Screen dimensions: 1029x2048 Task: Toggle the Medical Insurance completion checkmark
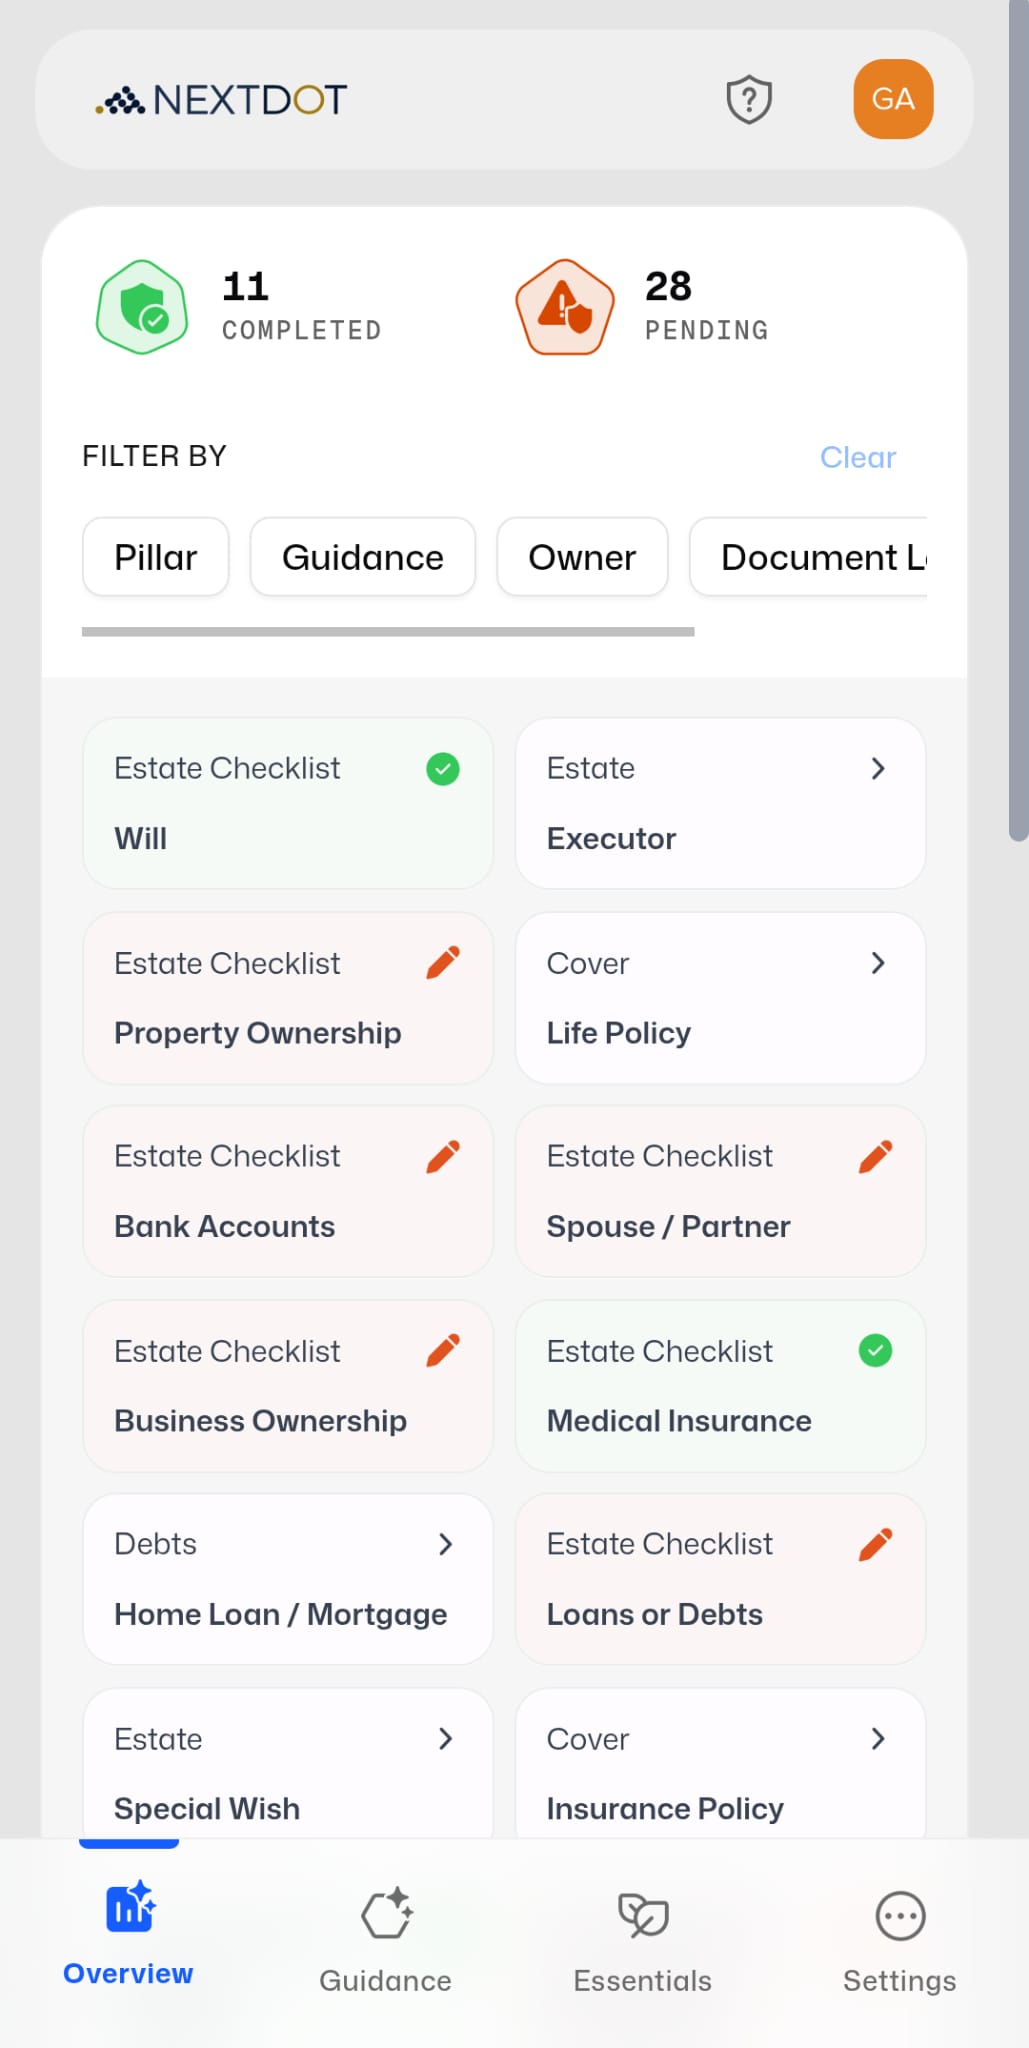click(875, 1350)
